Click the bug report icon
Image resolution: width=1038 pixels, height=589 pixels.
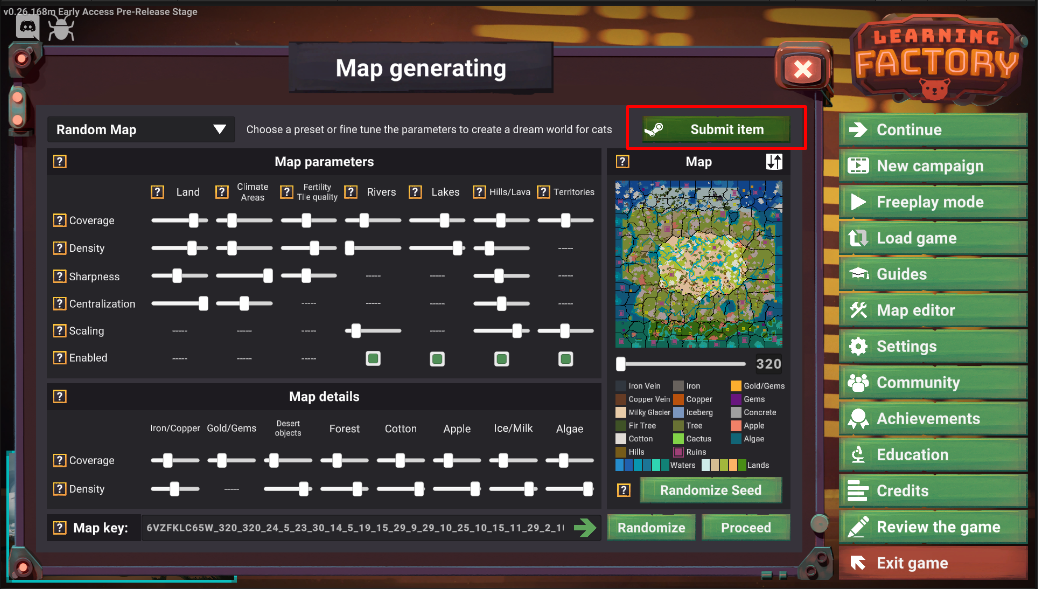(x=61, y=28)
